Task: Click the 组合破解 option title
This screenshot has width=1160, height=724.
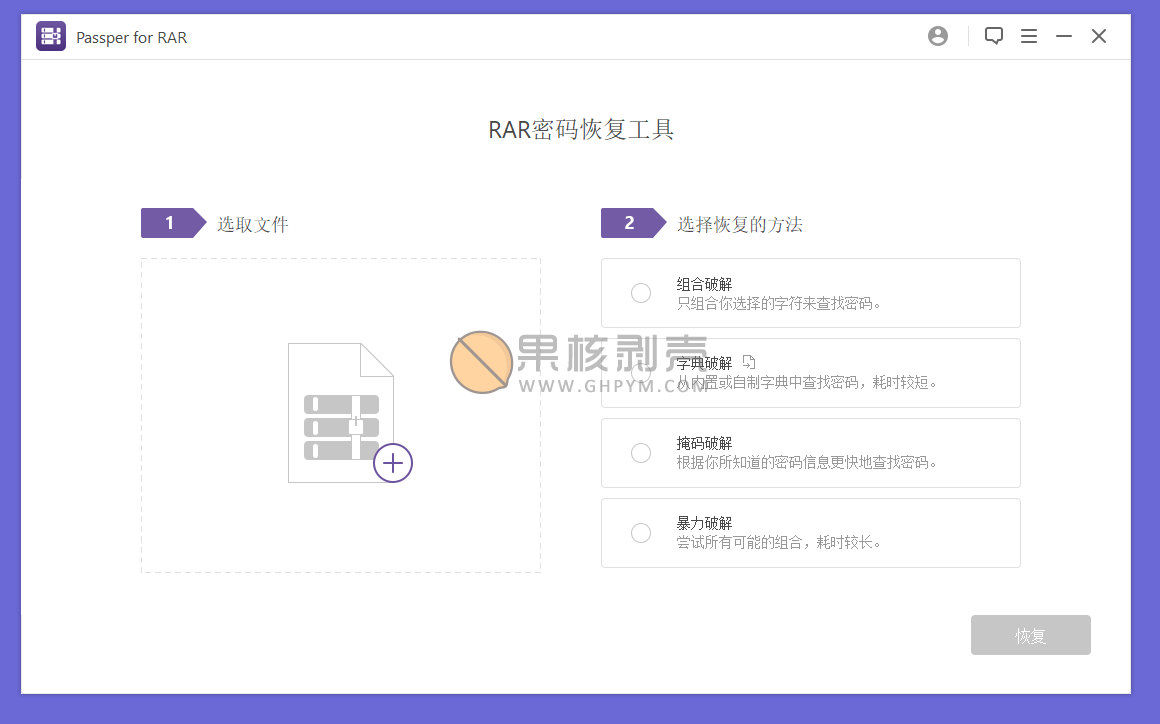Action: [x=704, y=284]
